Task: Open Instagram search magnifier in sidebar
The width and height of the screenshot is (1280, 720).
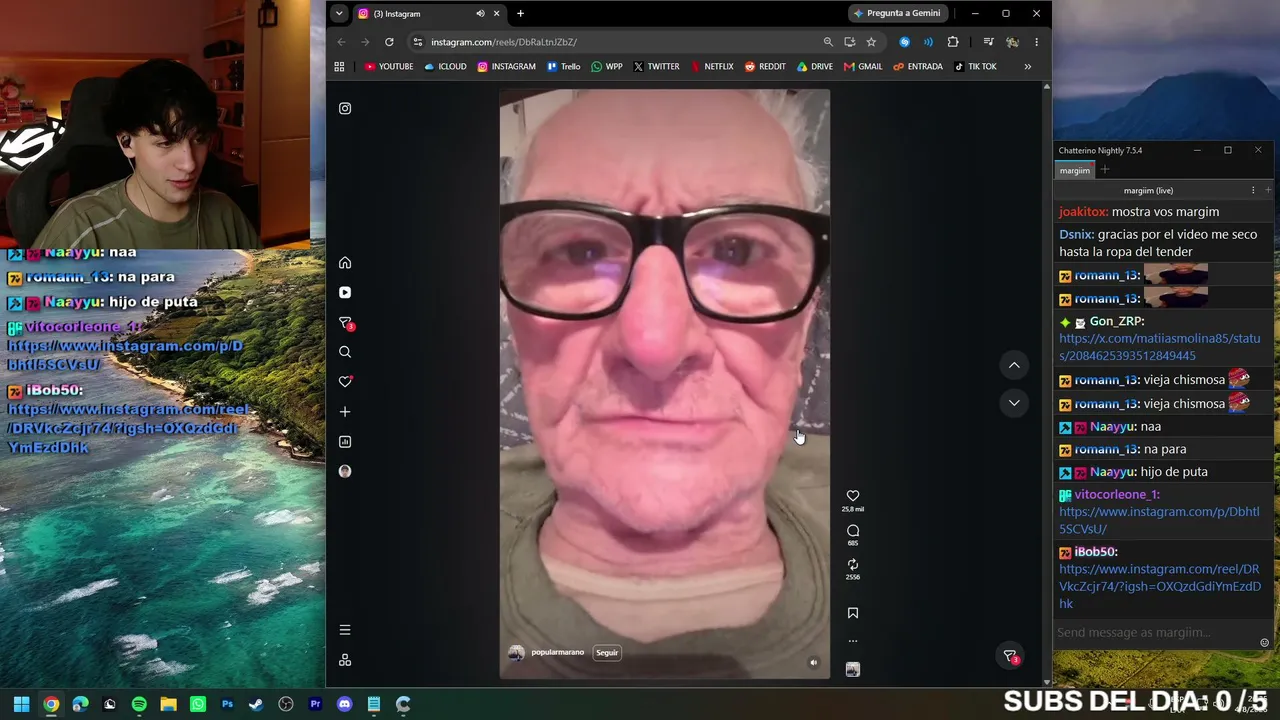Action: (345, 352)
